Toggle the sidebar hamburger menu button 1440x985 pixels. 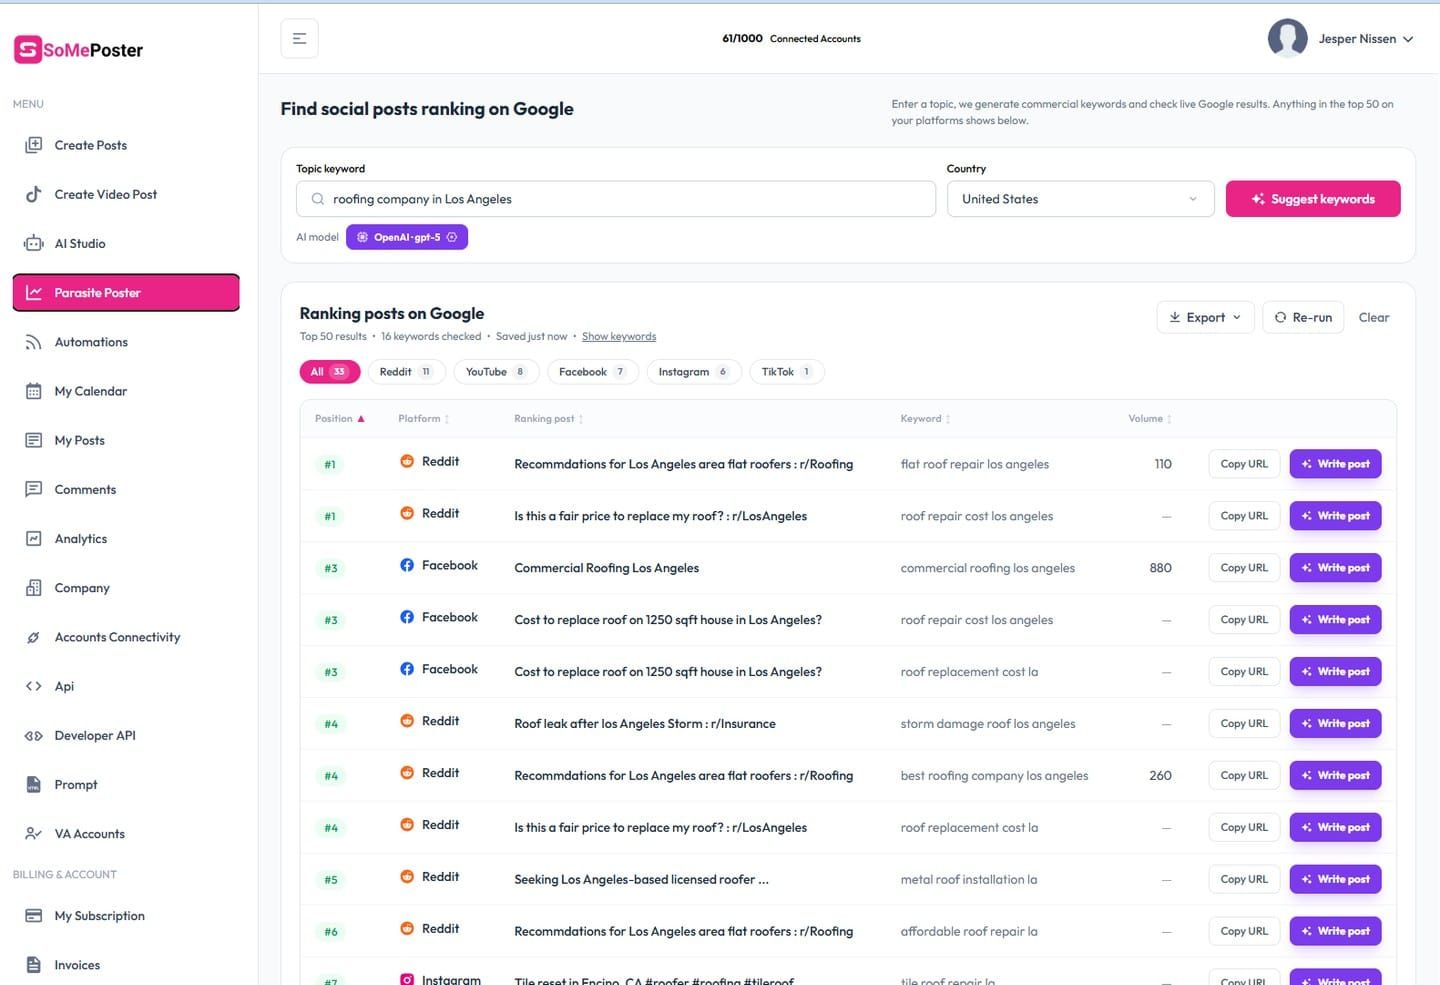click(x=299, y=39)
